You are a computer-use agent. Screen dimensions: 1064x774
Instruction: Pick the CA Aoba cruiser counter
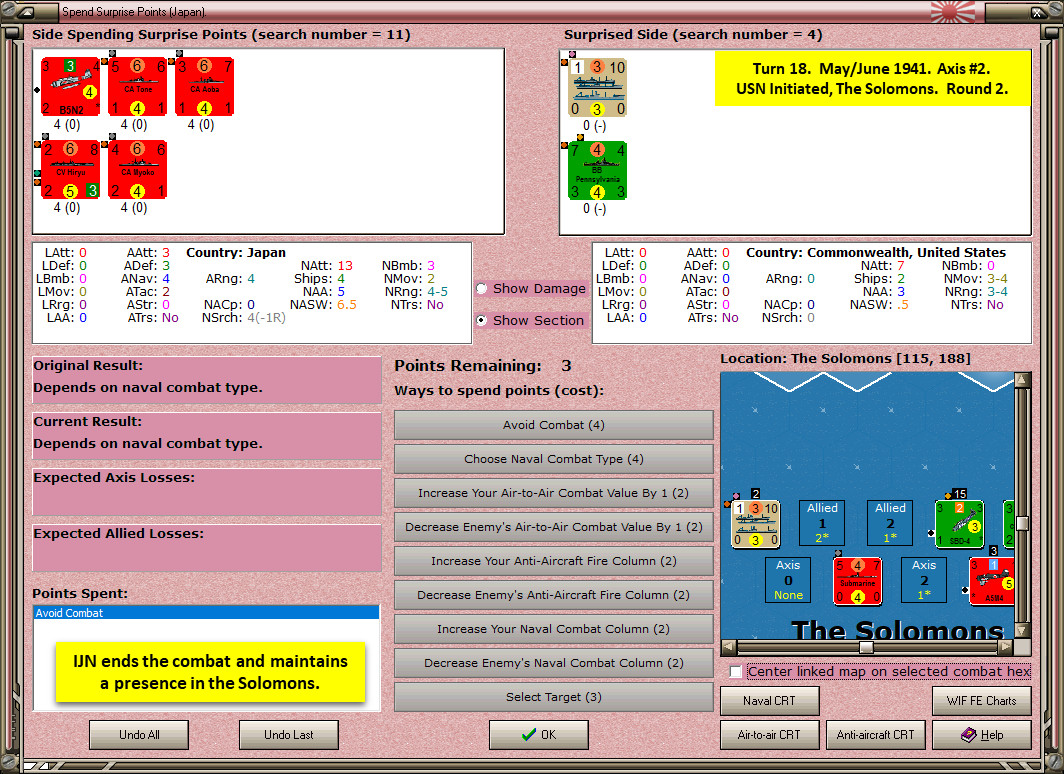204,87
